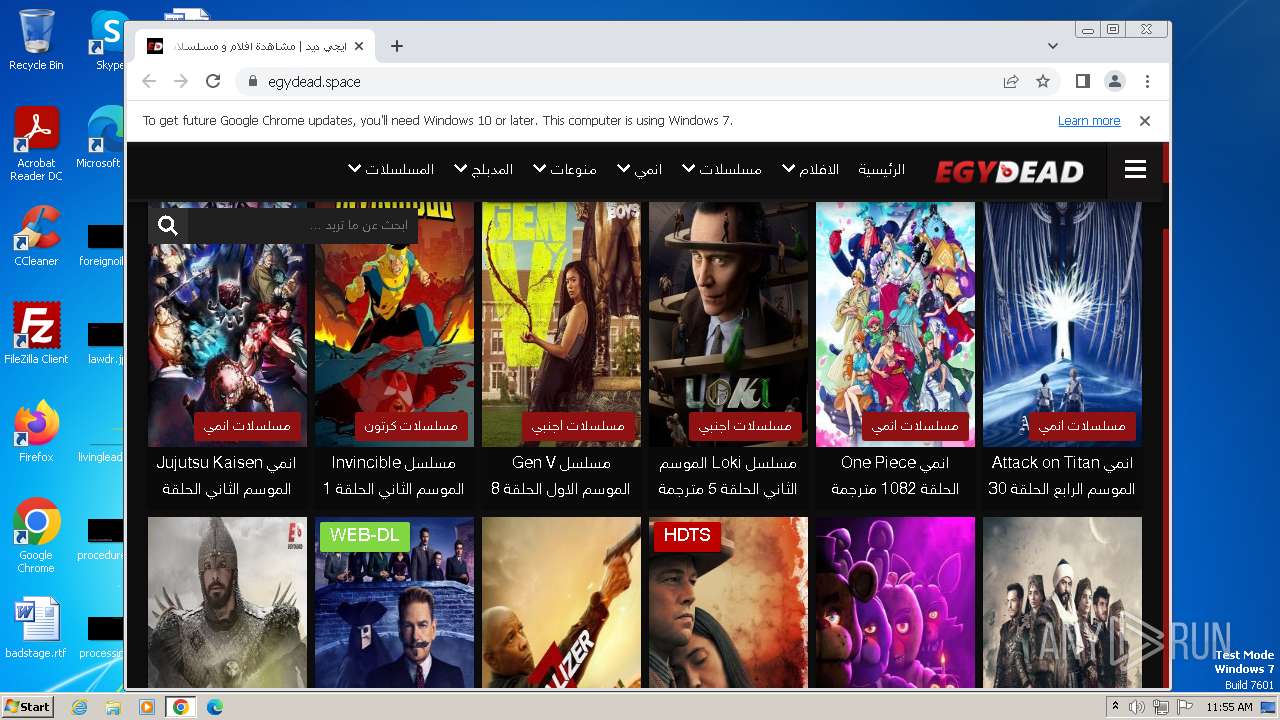
Task: Click the taskbar clock 11:55 AM
Action: coord(1229,707)
